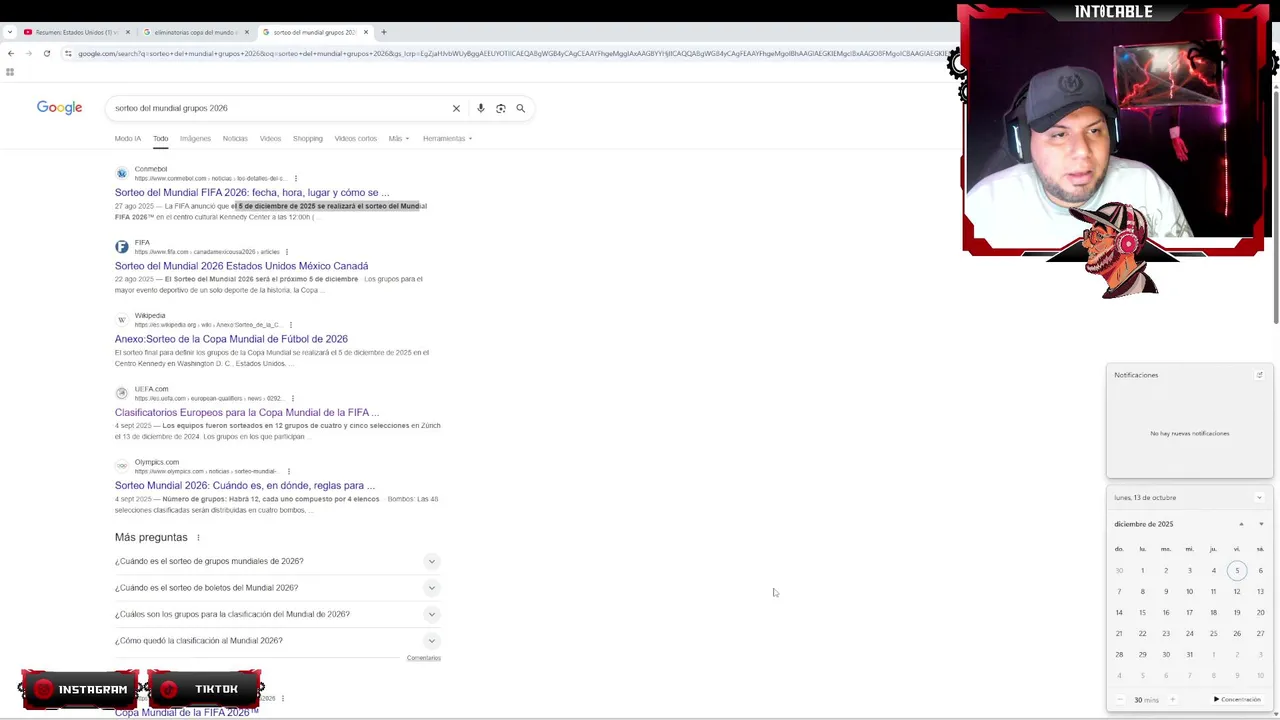Close the sorteo del mundial grupos tab
This screenshot has width=1280, height=720.
click(366, 32)
